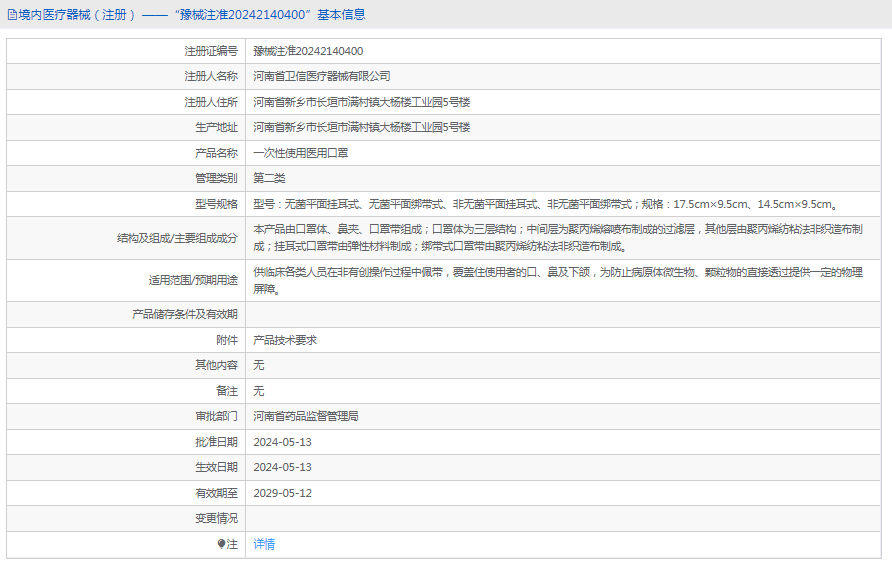Click the expiry date 2029-05-12
Viewport: 892px width, 567px height.
coord(282,494)
